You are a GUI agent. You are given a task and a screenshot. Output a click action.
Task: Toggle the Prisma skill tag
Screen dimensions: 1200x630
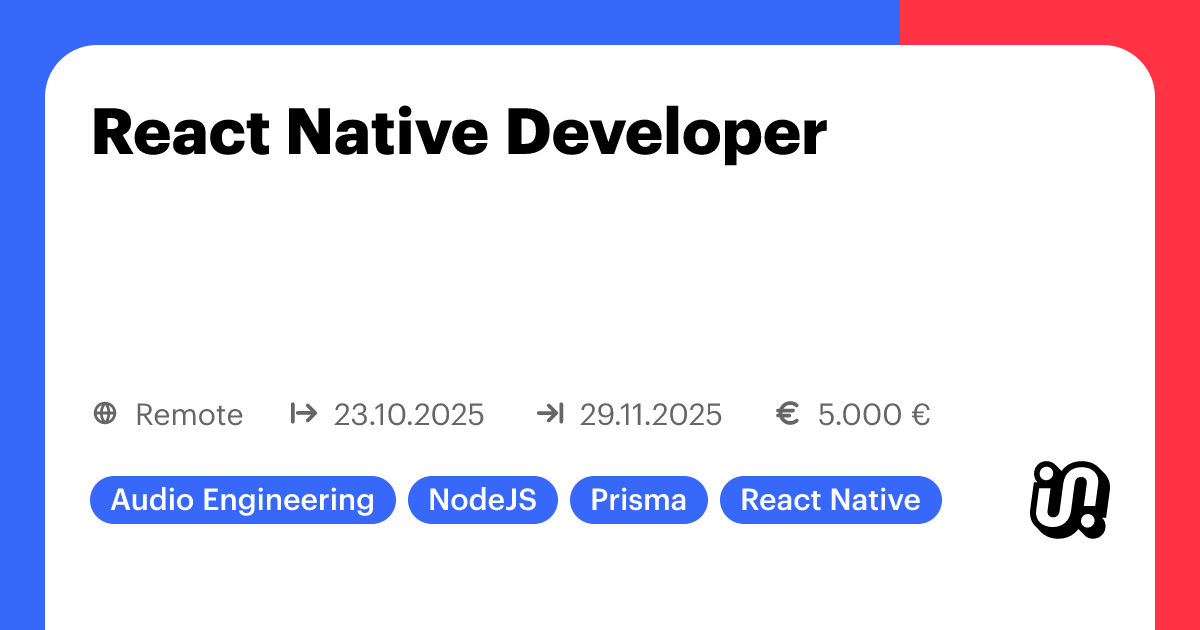coord(639,500)
